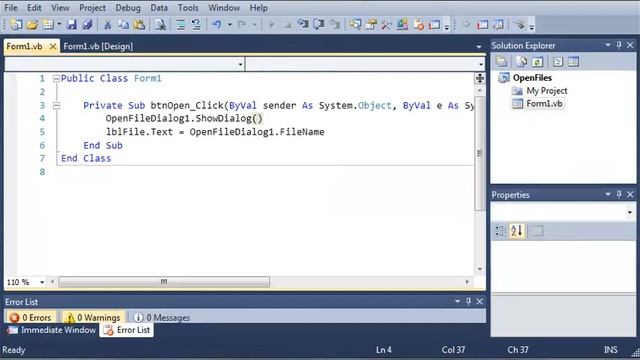The width and height of the screenshot is (640, 360).
Task: Click the horizontal scrollbar right arrow
Action: [x=467, y=282]
